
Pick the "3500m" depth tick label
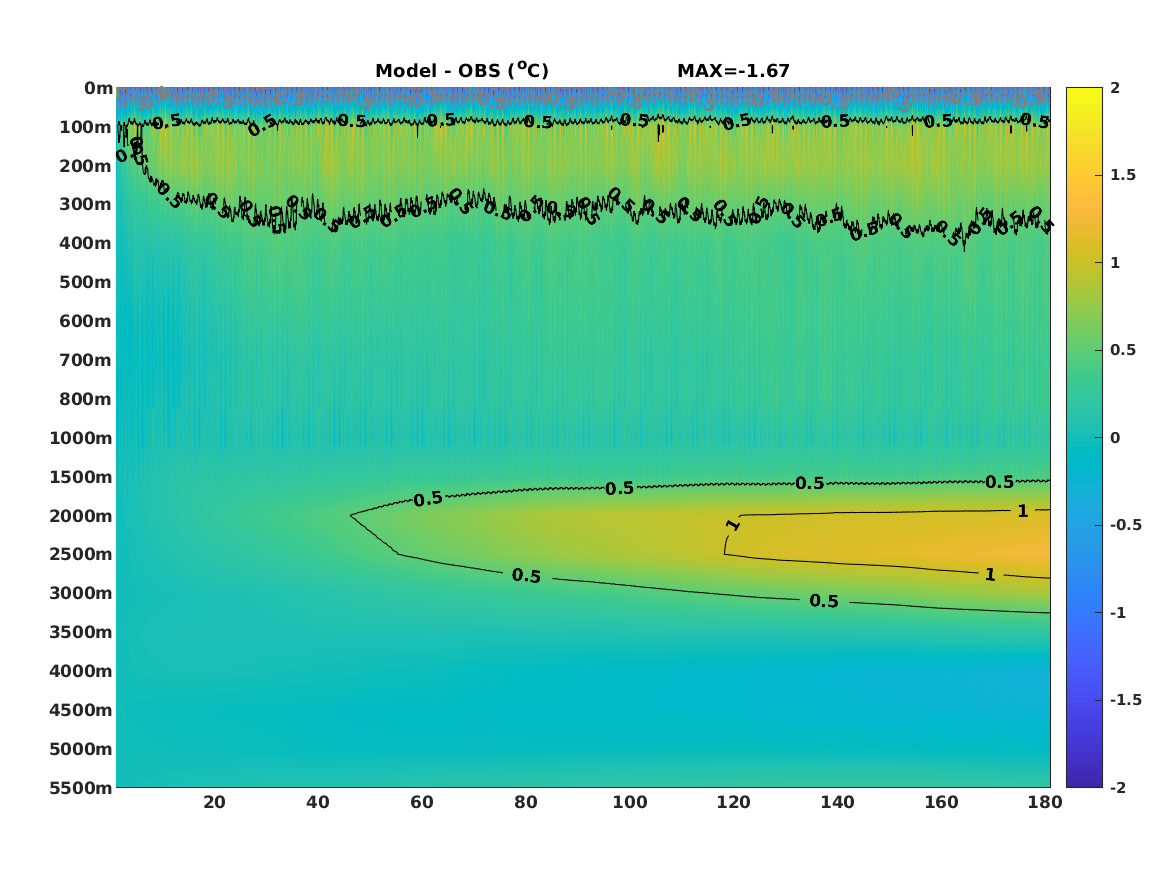(x=81, y=632)
